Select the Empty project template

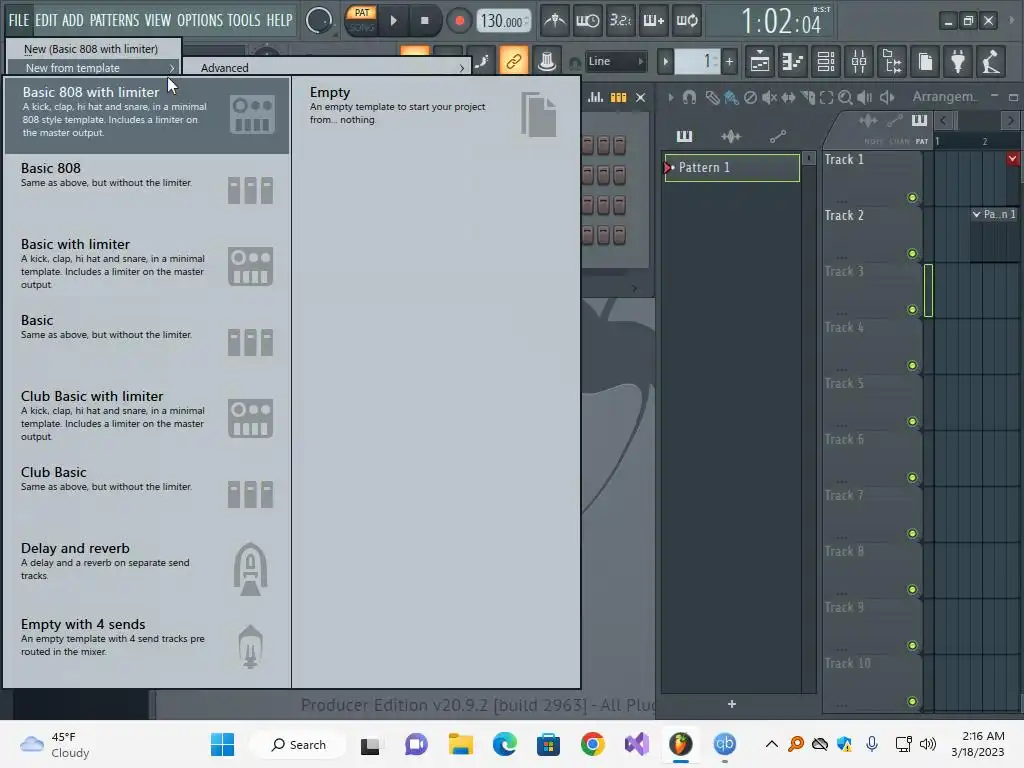(x=436, y=115)
